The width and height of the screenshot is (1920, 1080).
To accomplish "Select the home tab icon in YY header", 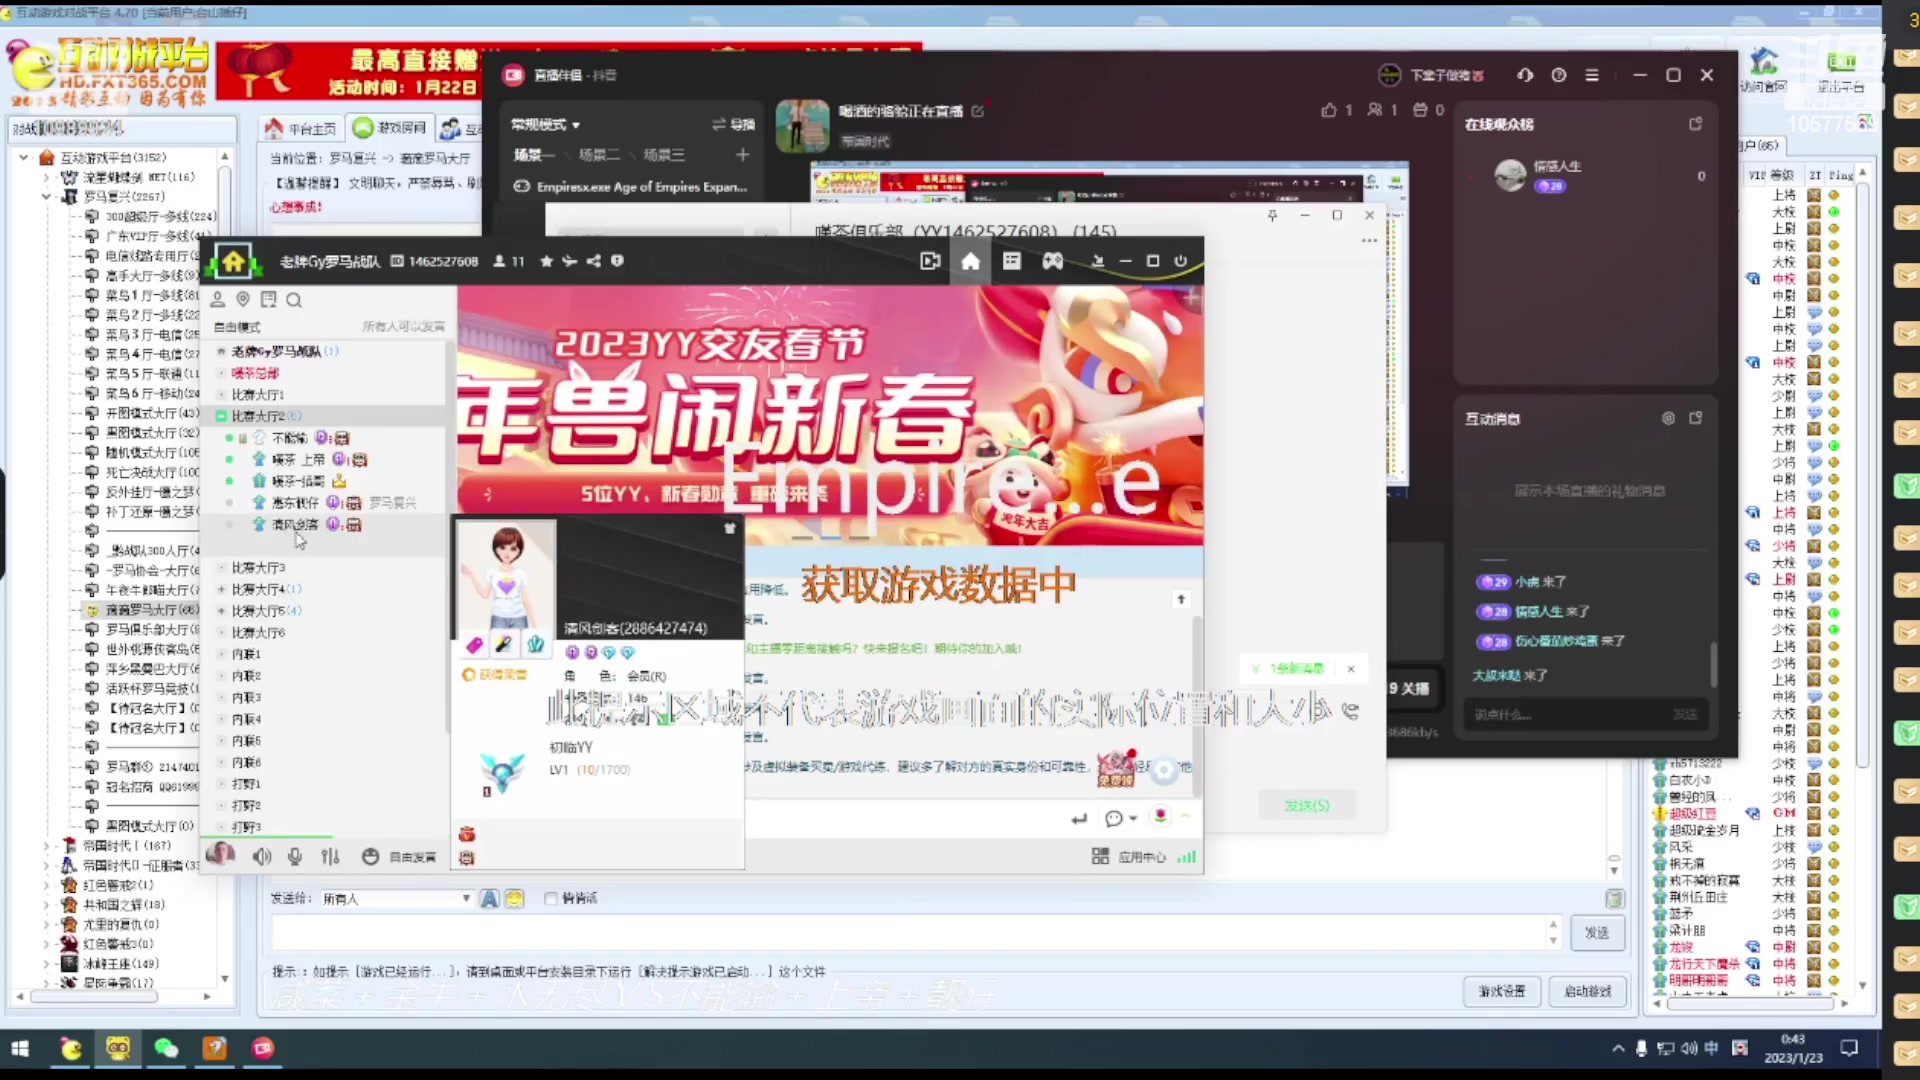I will (970, 261).
